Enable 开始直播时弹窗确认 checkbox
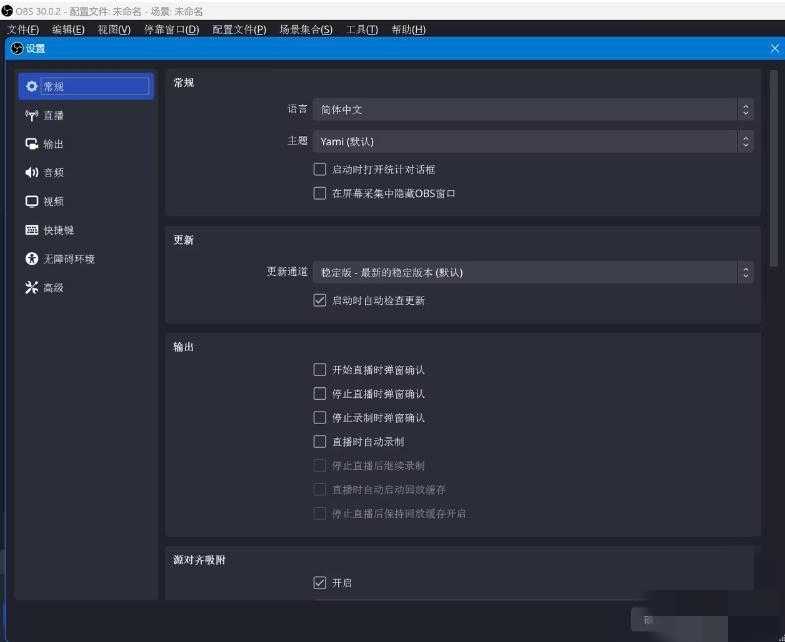785x642 pixels. 320,370
